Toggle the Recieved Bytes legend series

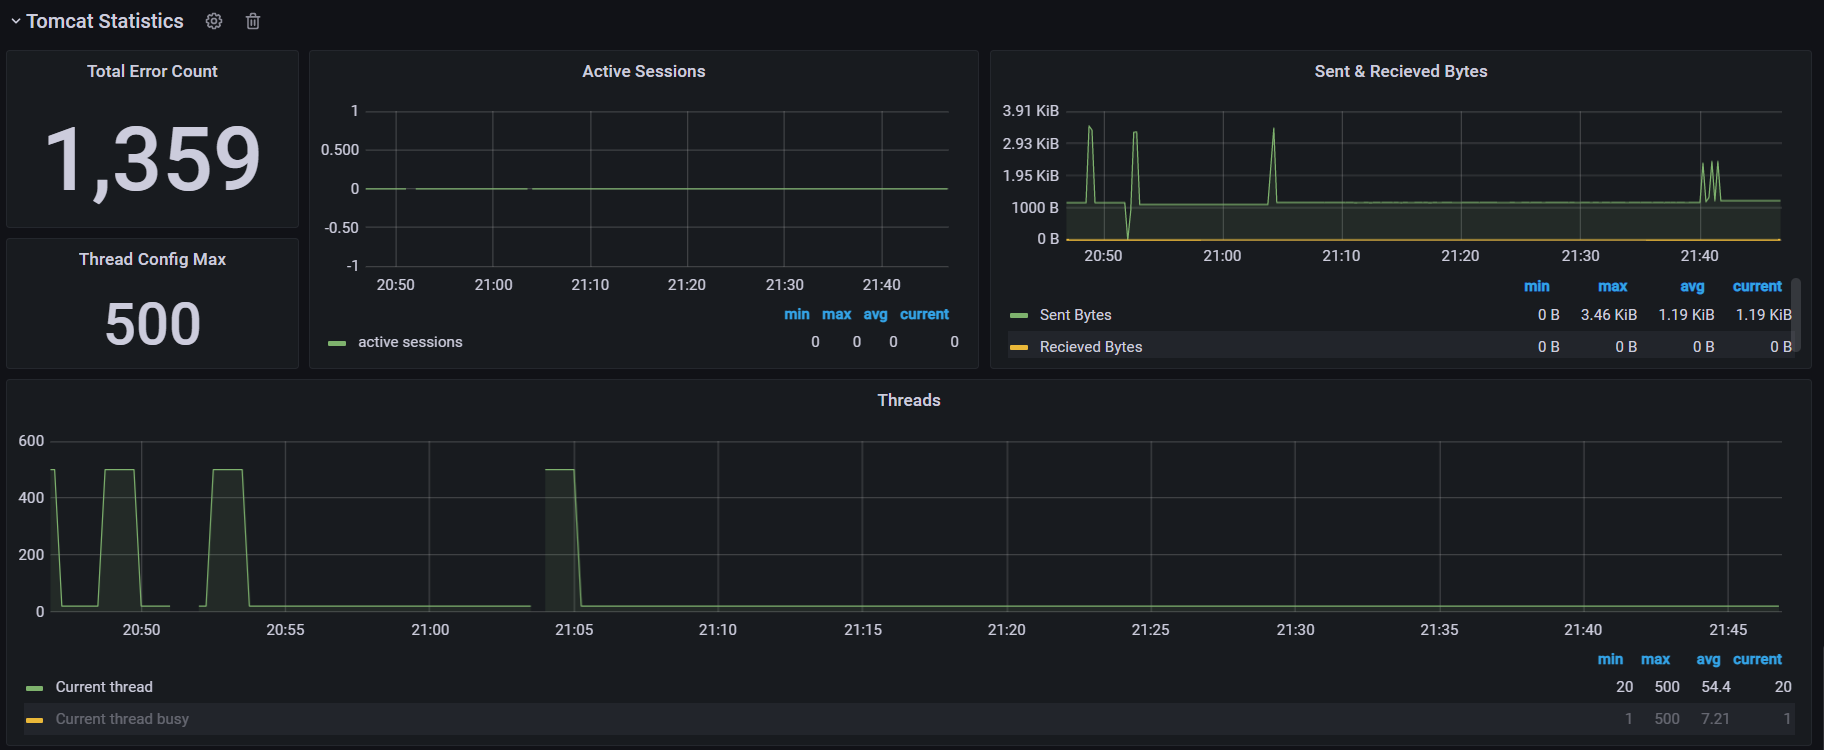pos(1091,347)
